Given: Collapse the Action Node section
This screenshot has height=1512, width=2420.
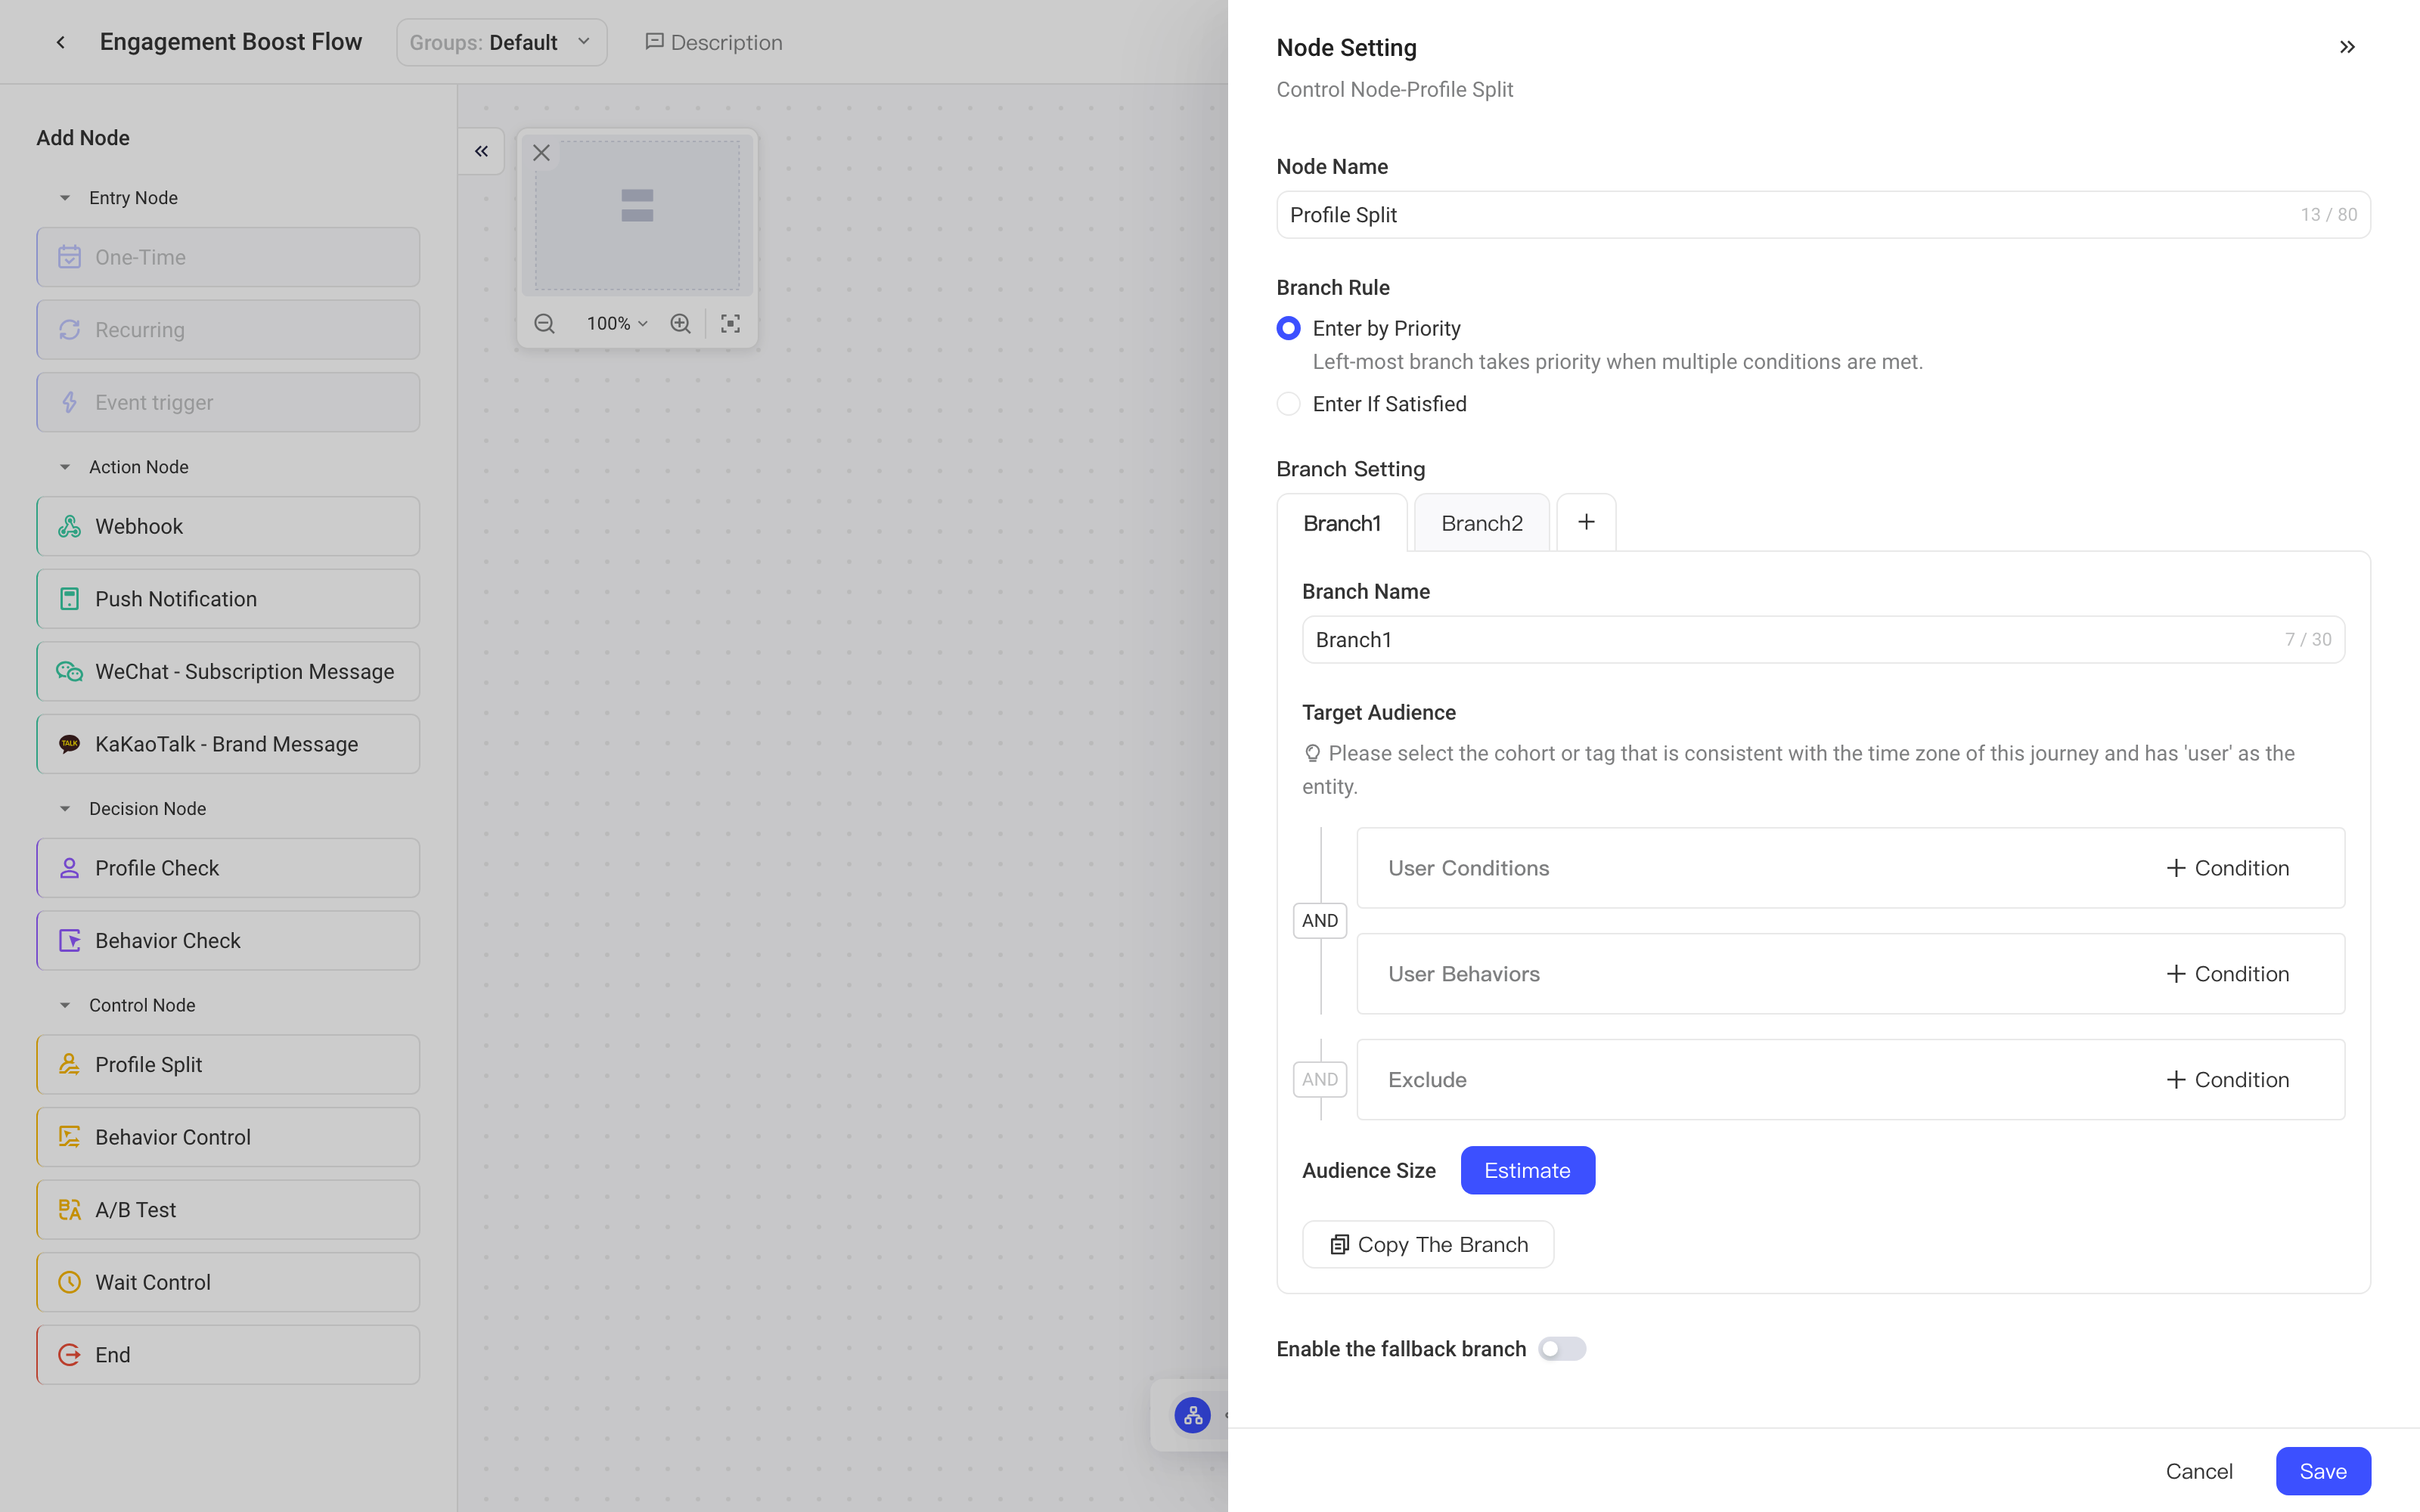Looking at the screenshot, I should coord(65,467).
